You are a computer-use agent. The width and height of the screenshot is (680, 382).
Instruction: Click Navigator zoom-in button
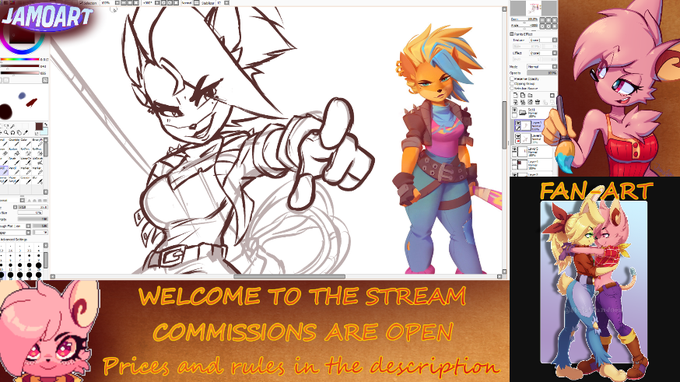549,20
